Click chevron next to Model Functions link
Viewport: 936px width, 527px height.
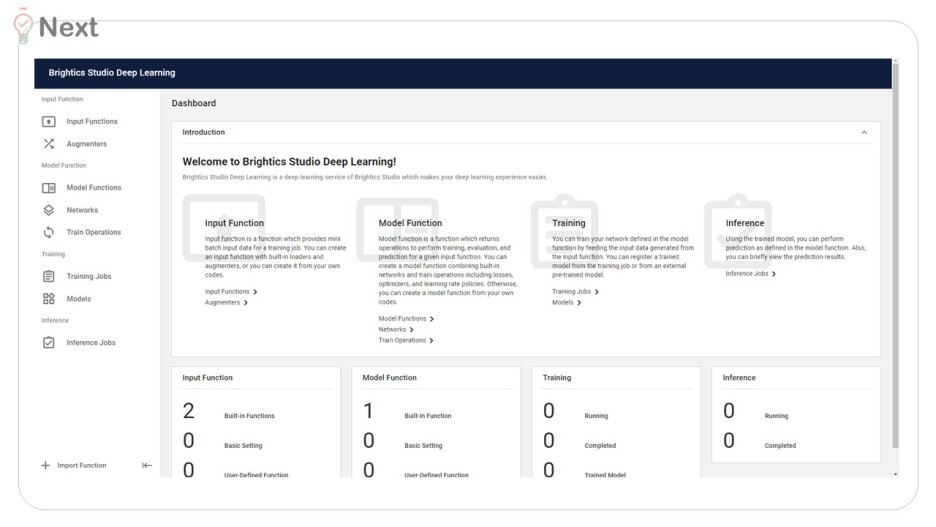432,319
